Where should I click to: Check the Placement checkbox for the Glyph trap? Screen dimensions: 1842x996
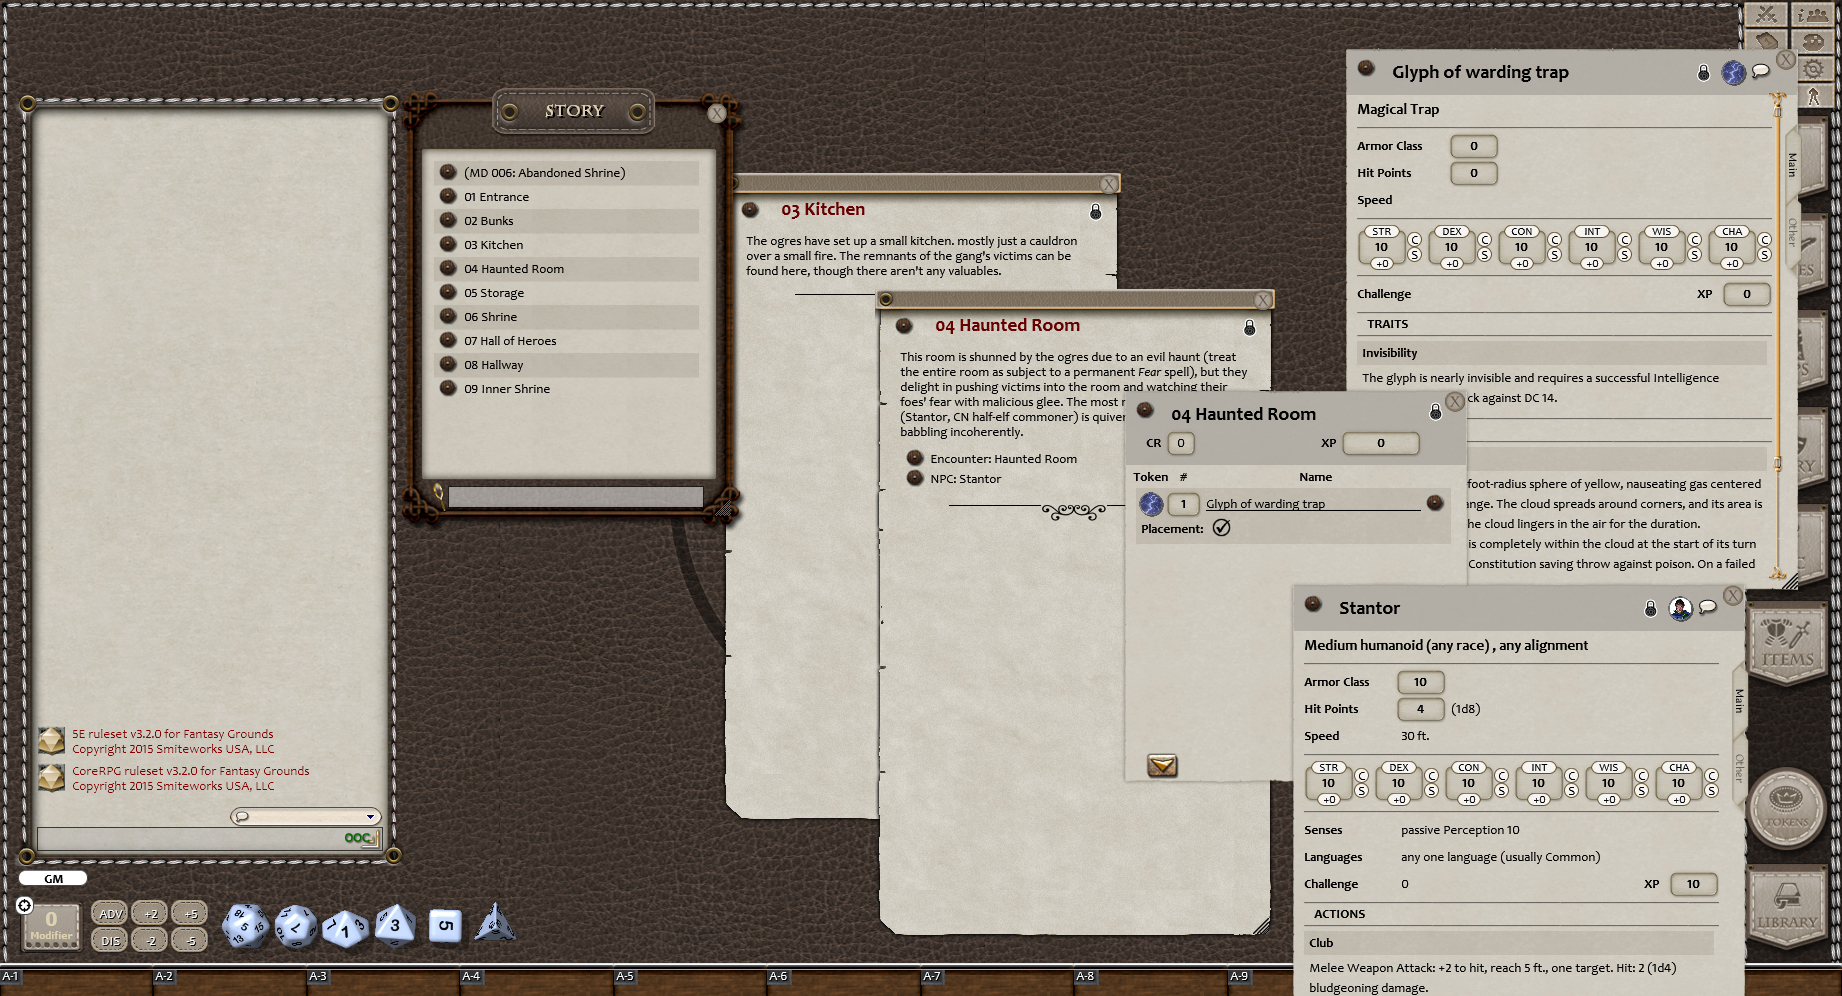tap(1222, 527)
